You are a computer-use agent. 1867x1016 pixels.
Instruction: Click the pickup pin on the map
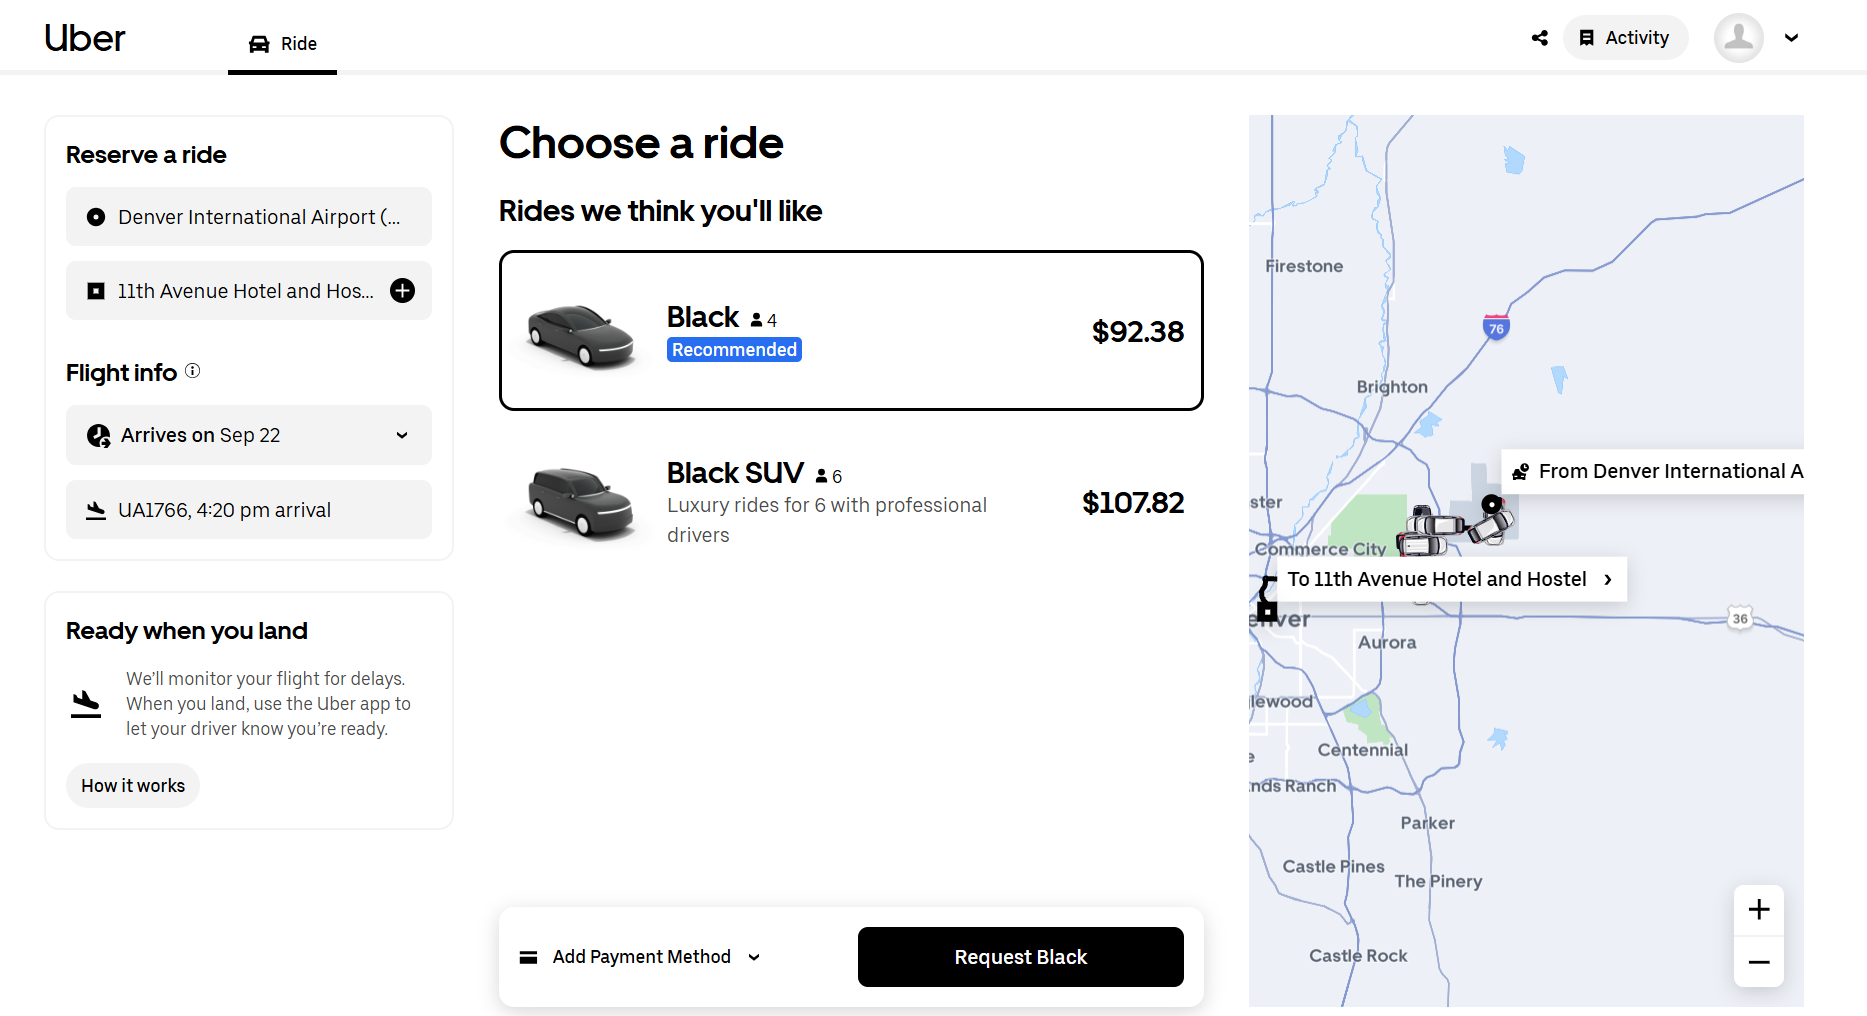(1491, 504)
